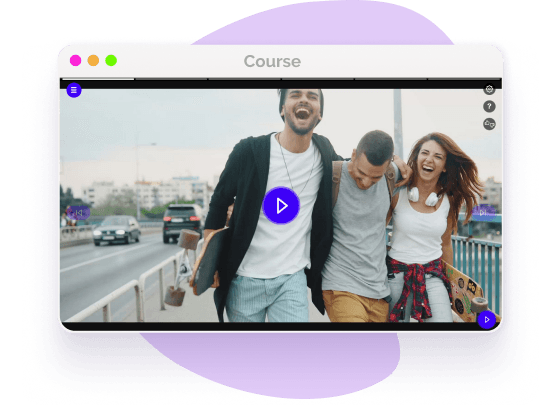Viewport: 548px width, 406px height.
Task: Click the orange window minimize dot
Action: coord(93,60)
